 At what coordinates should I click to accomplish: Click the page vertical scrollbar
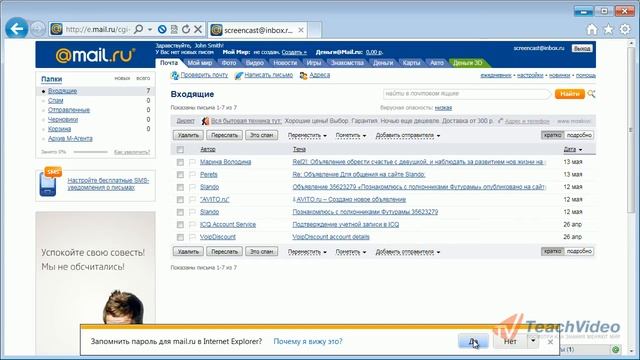[631, 131]
